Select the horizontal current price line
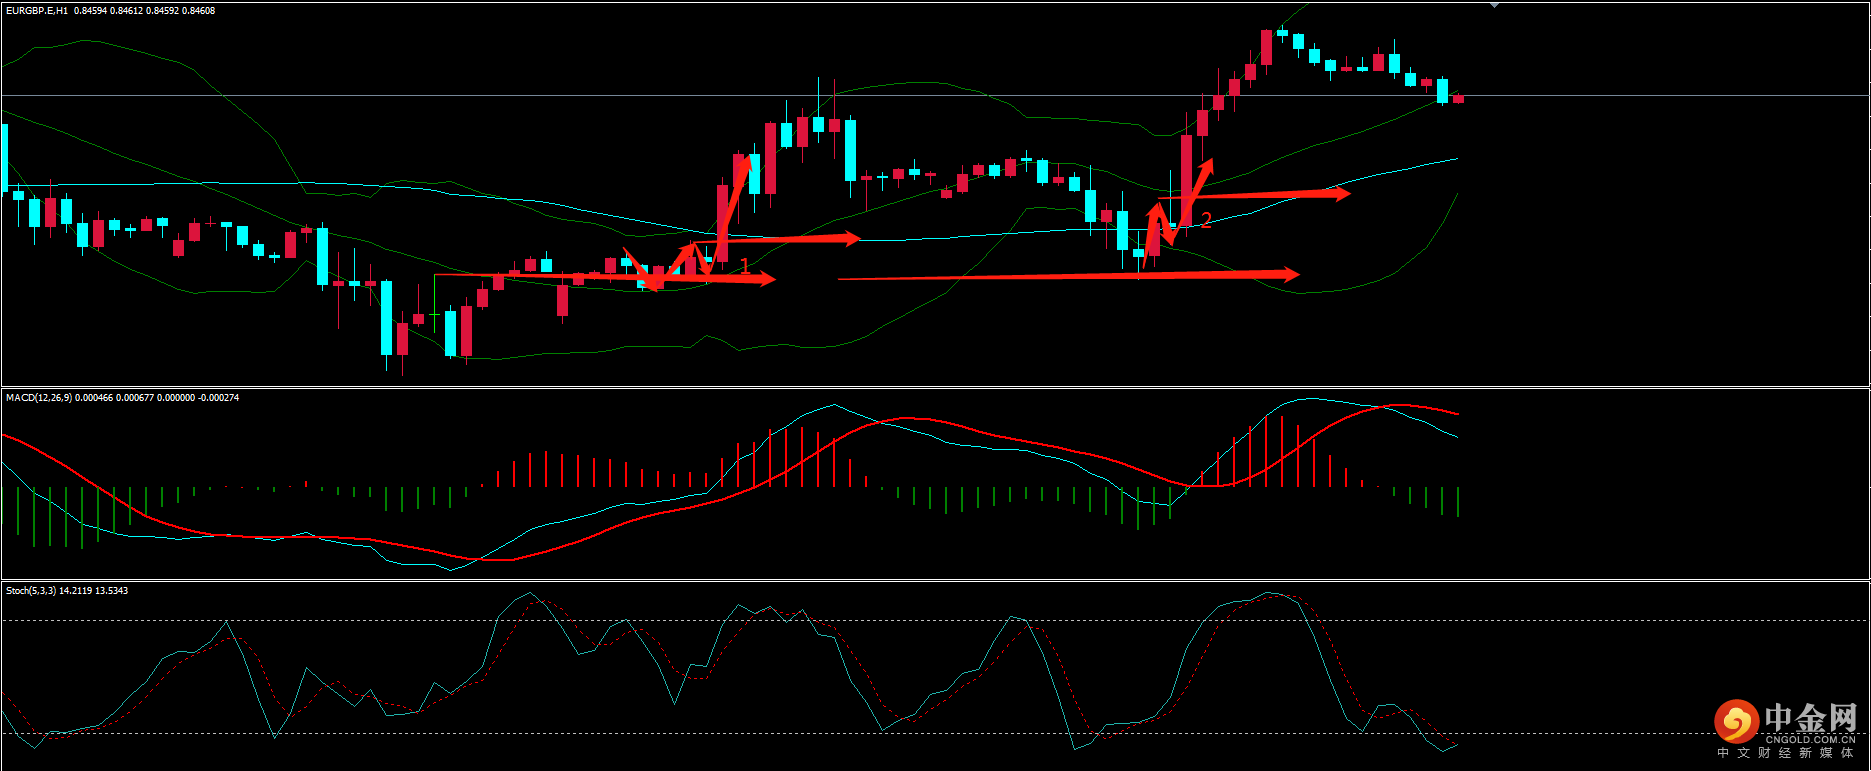This screenshot has height=771, width=1871. coord(935,96)
